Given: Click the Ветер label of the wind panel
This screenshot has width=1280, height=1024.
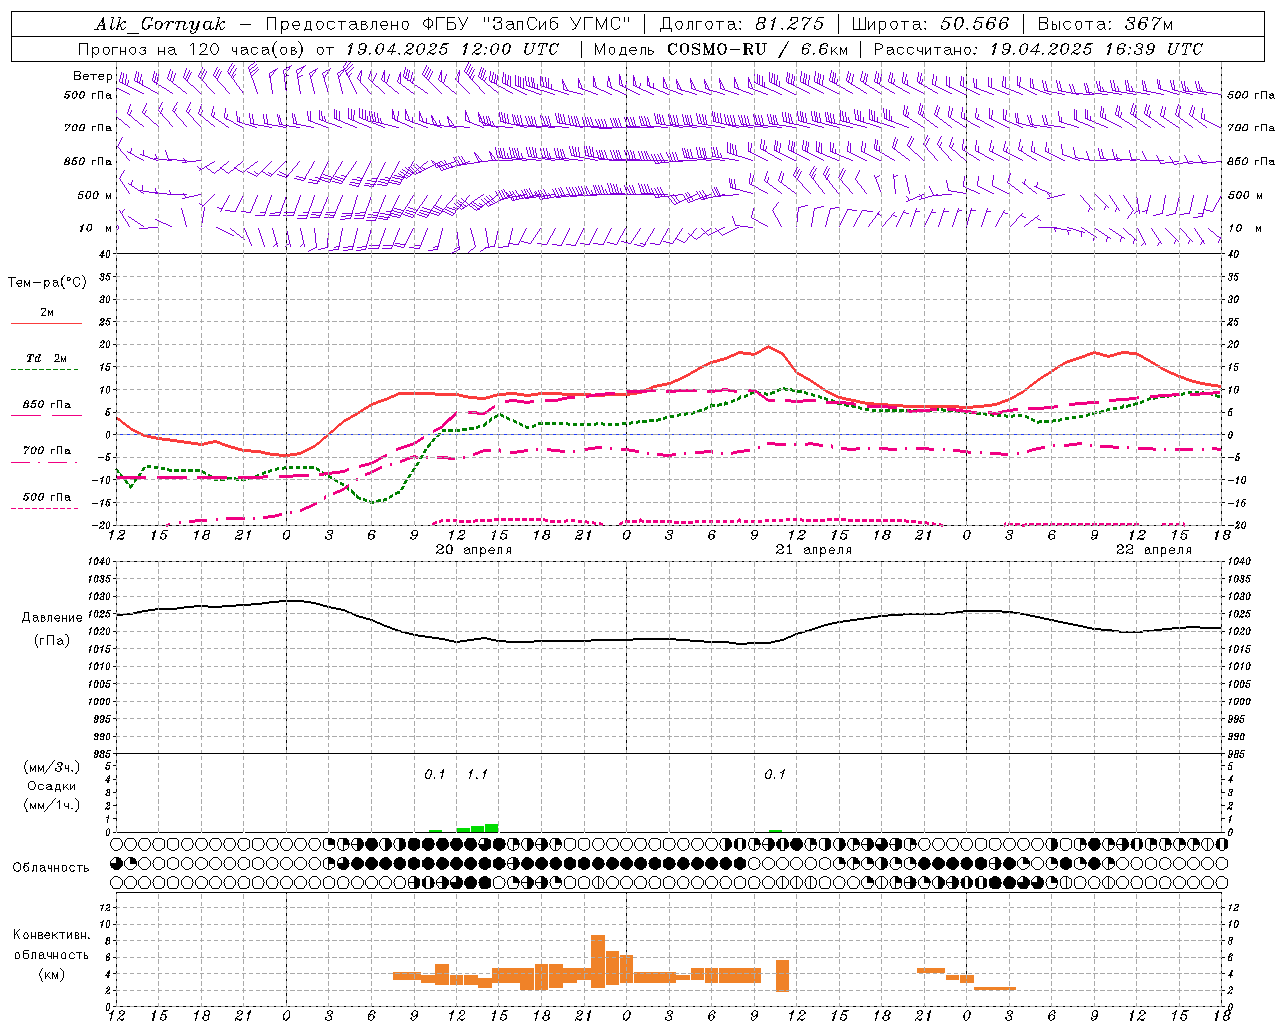Looking at the screenshot, I should click(x=92, y=76).
